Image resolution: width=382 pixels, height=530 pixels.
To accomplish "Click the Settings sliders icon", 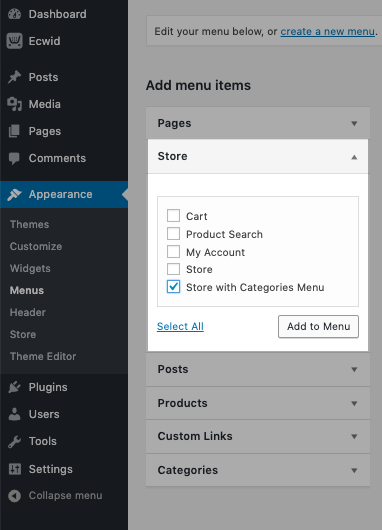I will 15,469.
